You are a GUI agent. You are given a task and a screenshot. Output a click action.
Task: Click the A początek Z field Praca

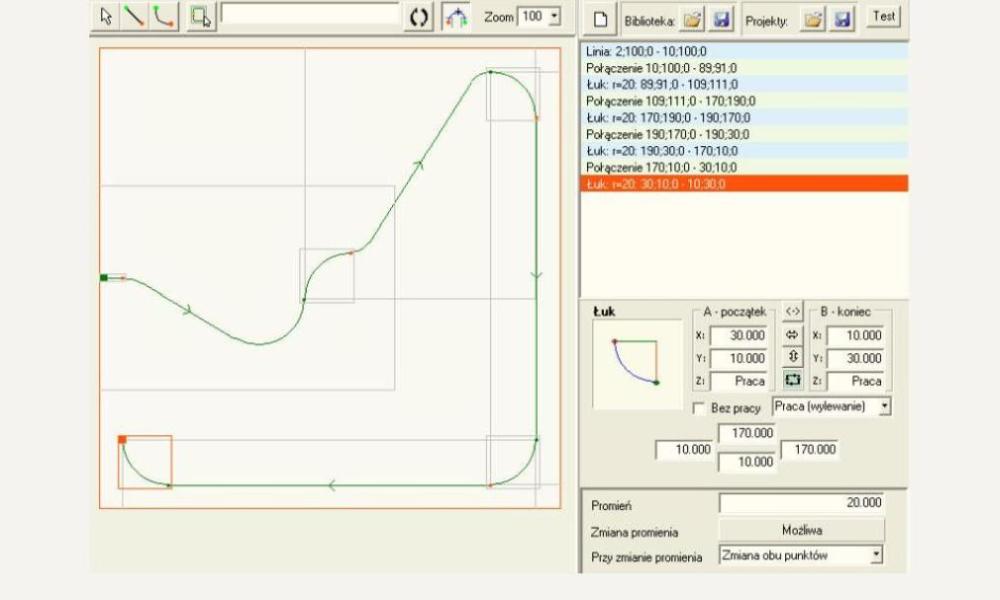pos(739,381)
